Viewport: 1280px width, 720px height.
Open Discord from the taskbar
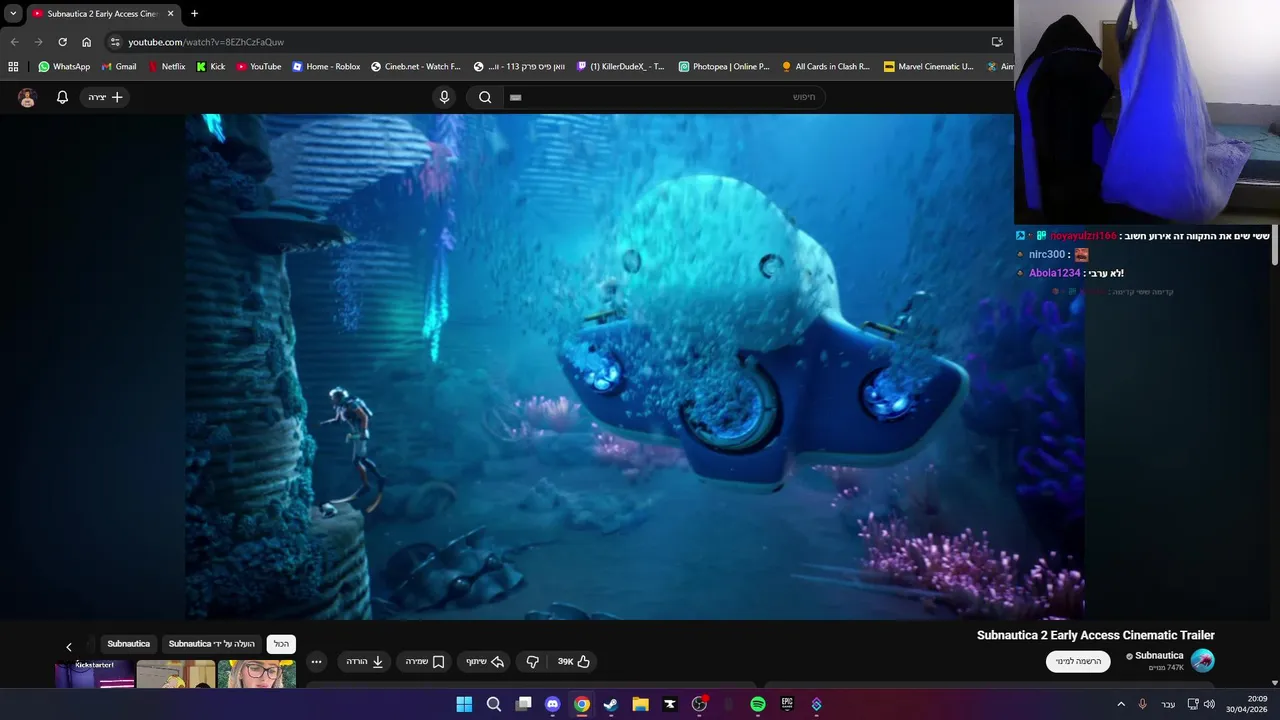[552, 704]
